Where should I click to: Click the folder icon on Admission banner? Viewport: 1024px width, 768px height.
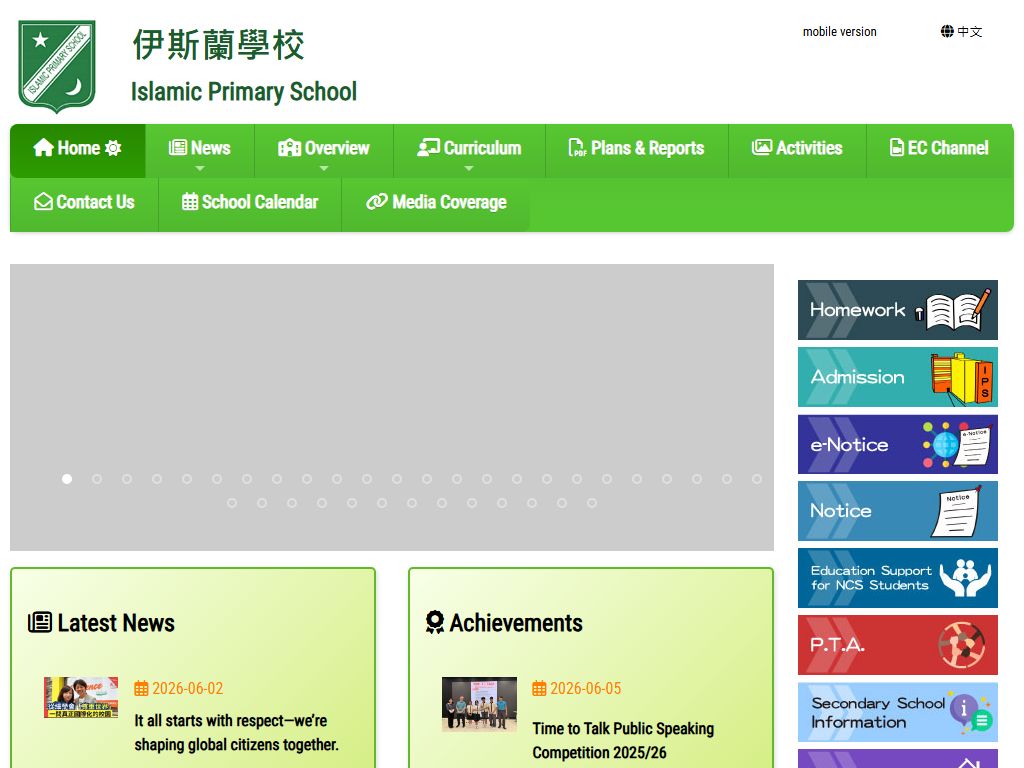962,377
